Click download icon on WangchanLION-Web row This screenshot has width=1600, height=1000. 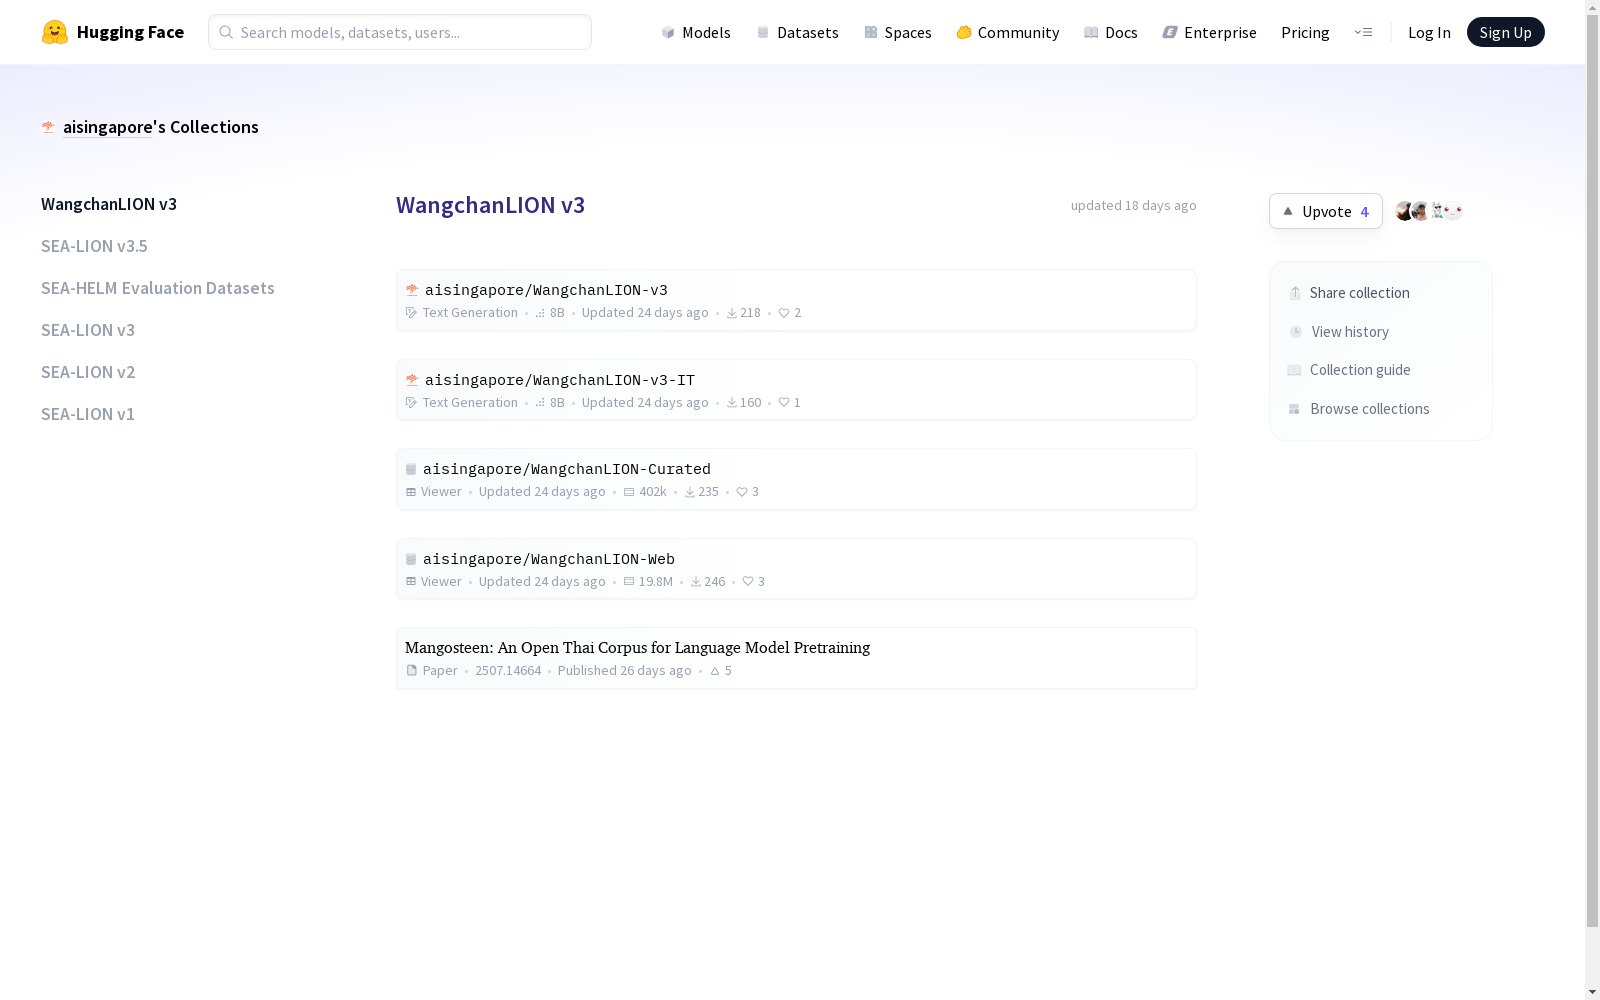click(x=696, y=582)
